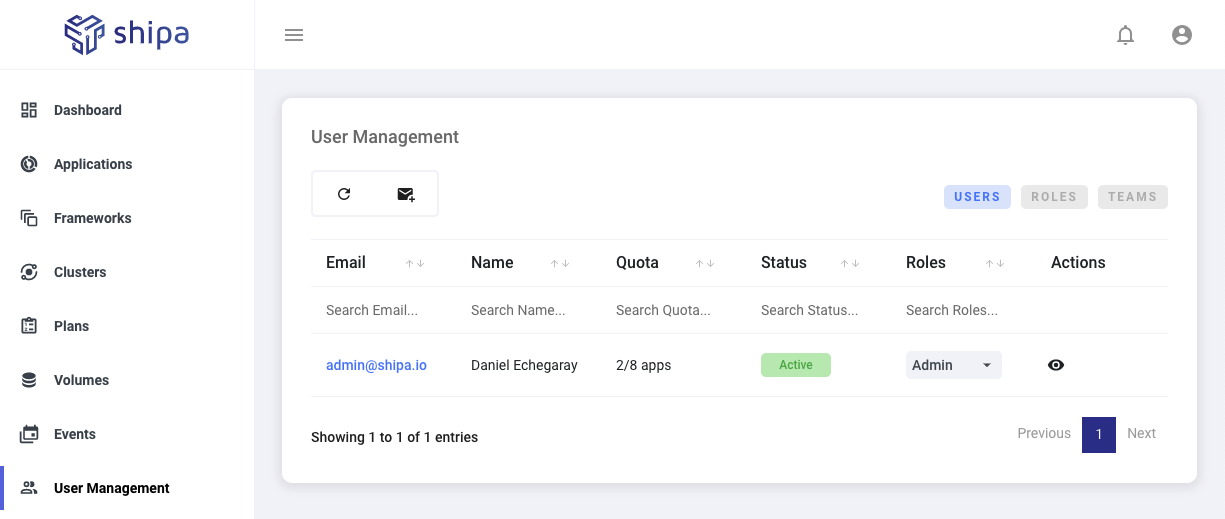Focus the Search Status field
Image resolution: width=1225 pixels, height=519 pixels.
tap(819, 310)
